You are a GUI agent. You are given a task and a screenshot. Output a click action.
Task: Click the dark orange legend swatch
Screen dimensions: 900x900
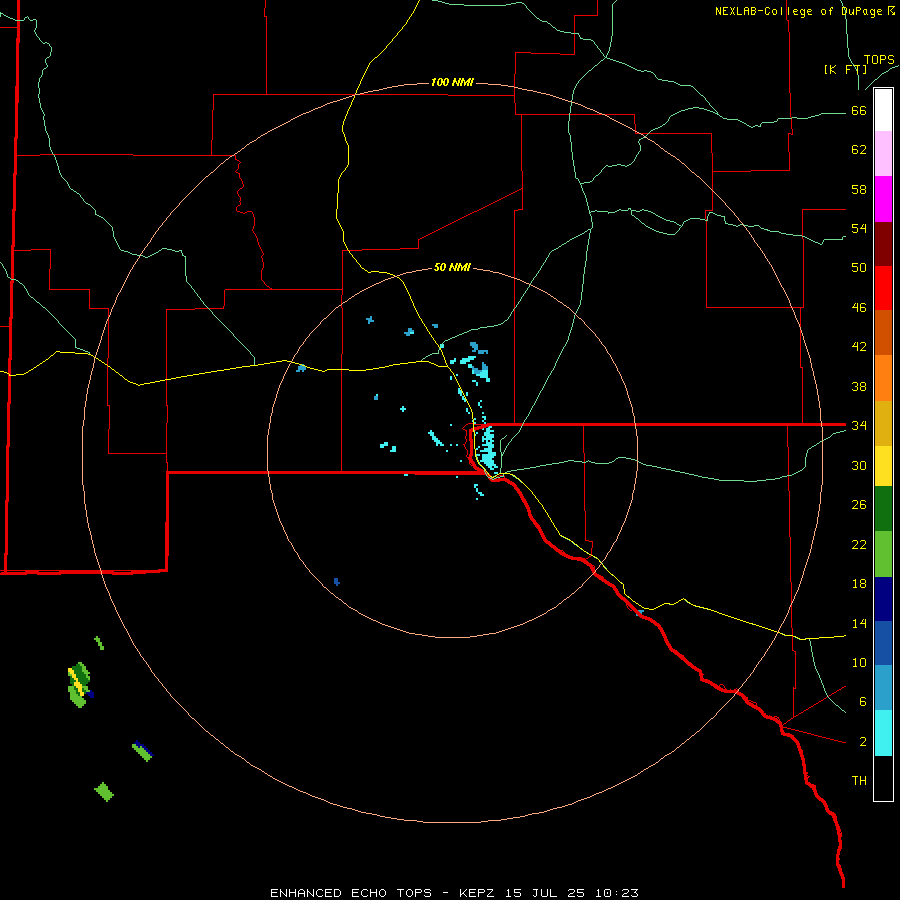tap(883, 332)
